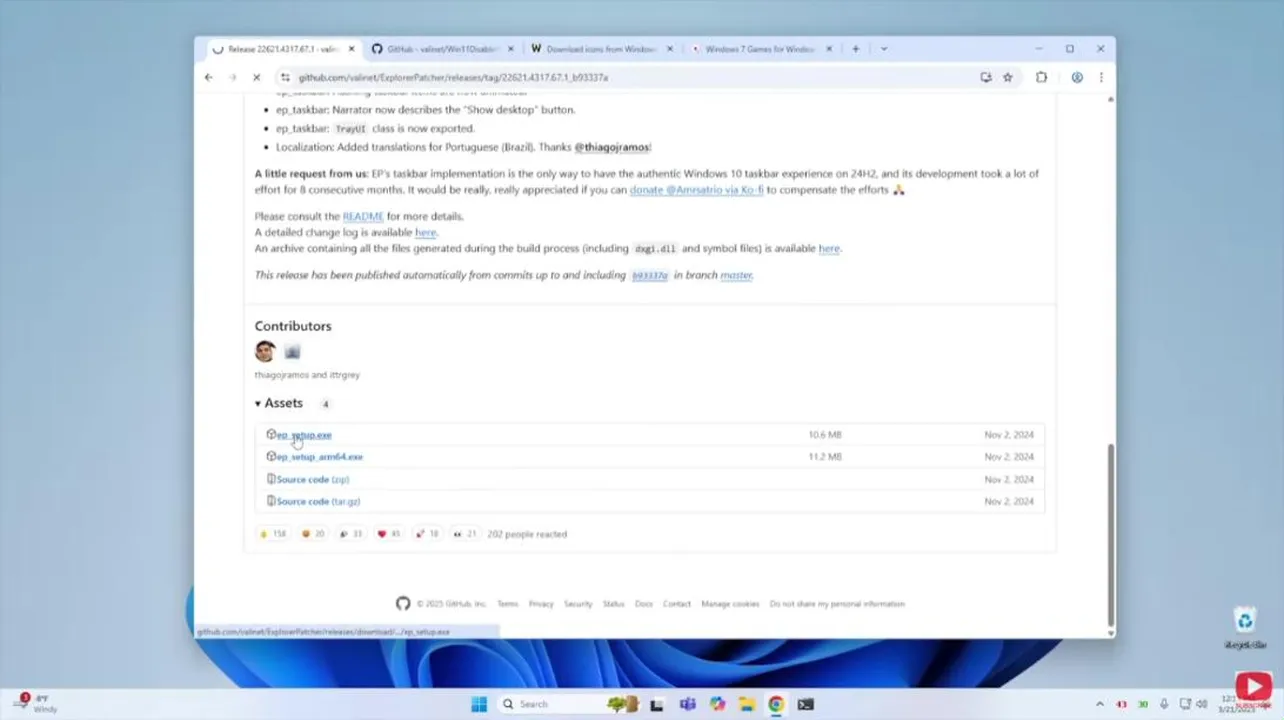Download Source code (tar.gz)
Screen dimensions: 1284x720
(x=318, y=501)
